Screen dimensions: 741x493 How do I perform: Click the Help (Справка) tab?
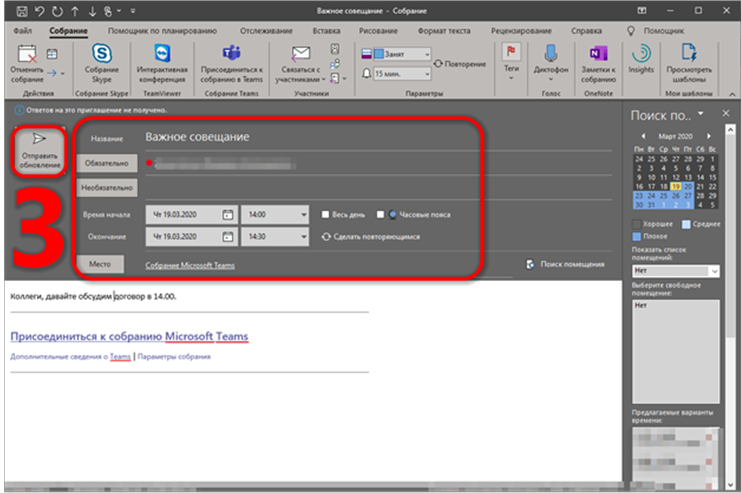coord(586,31)
